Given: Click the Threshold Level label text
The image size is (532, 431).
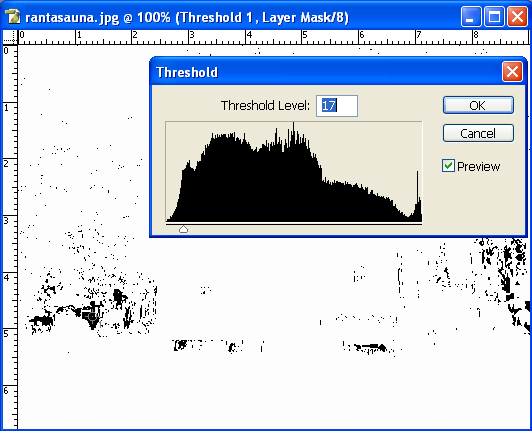Looking at the screenshot, I should pos(265,106).
